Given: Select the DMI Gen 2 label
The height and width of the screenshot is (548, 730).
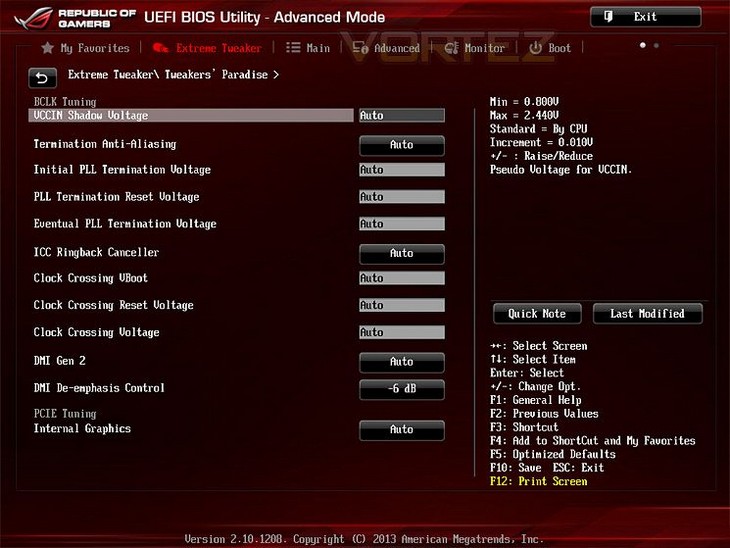Looking at the screenshot, I should 59,361.
